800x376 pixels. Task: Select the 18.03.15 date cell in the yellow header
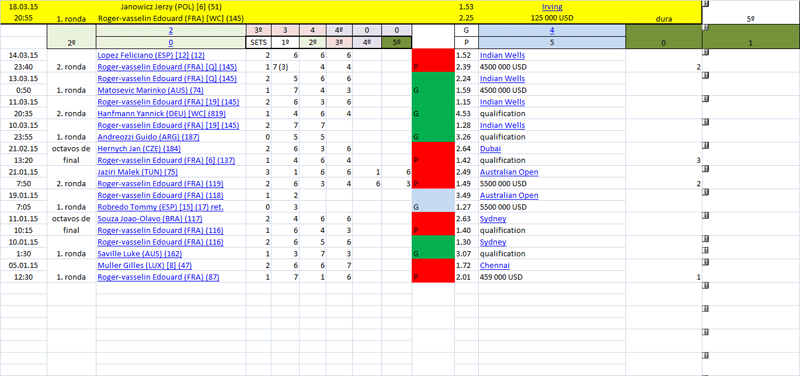23,7
